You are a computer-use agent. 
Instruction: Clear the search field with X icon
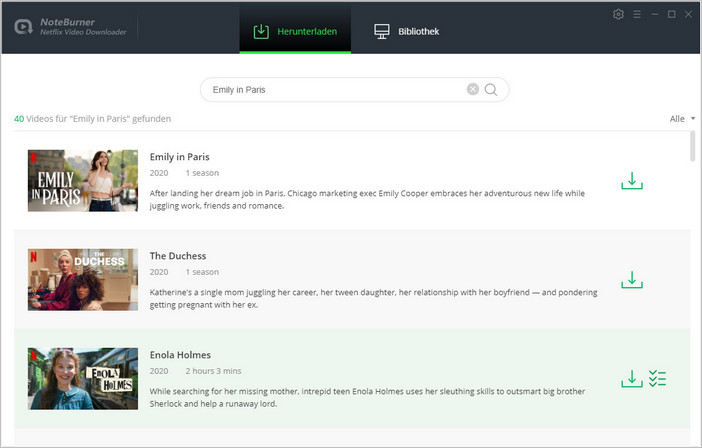(x=473, y=90)
